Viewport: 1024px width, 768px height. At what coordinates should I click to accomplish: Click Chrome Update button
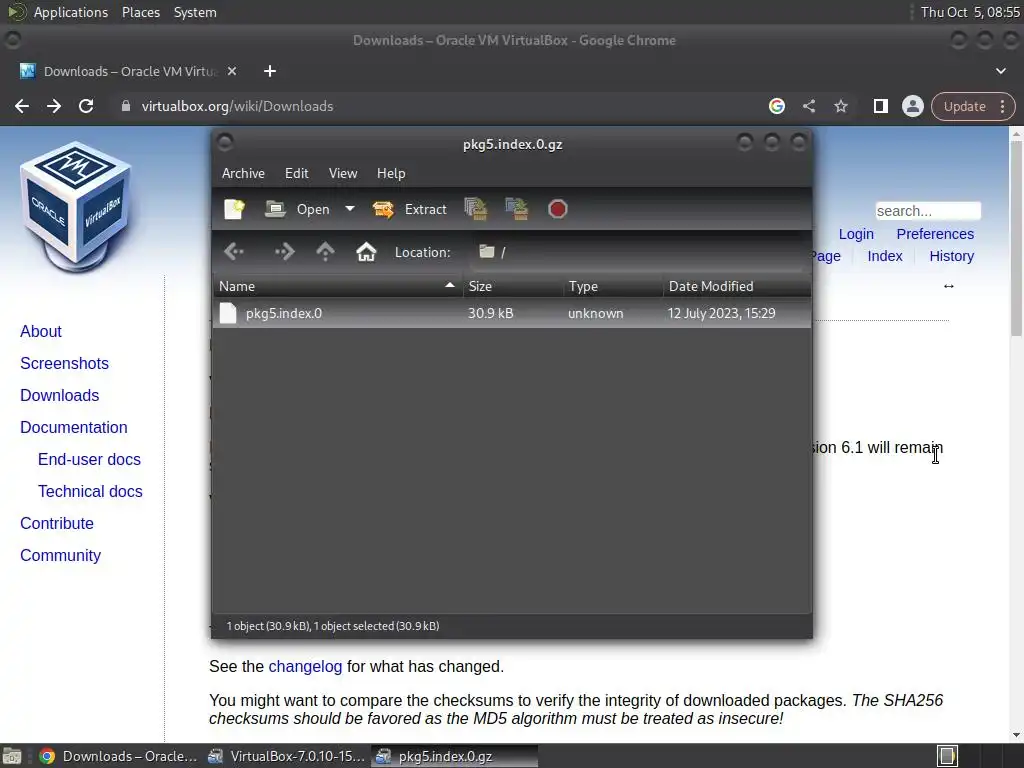point(964,106)
